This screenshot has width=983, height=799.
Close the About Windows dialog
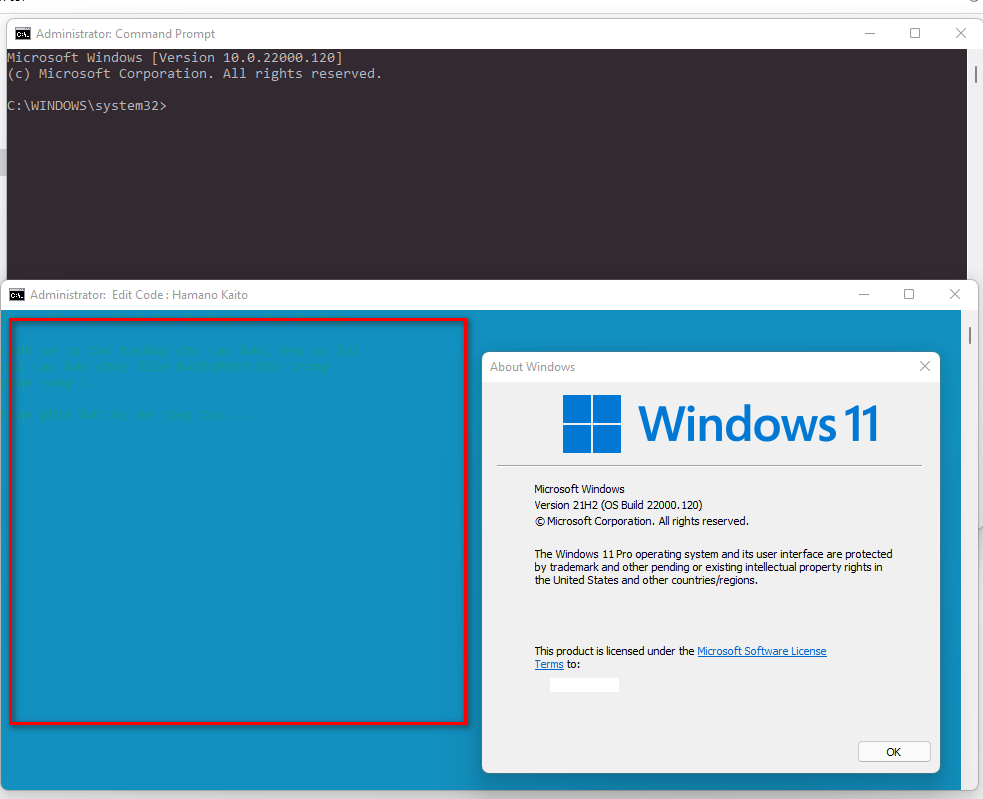925,366
